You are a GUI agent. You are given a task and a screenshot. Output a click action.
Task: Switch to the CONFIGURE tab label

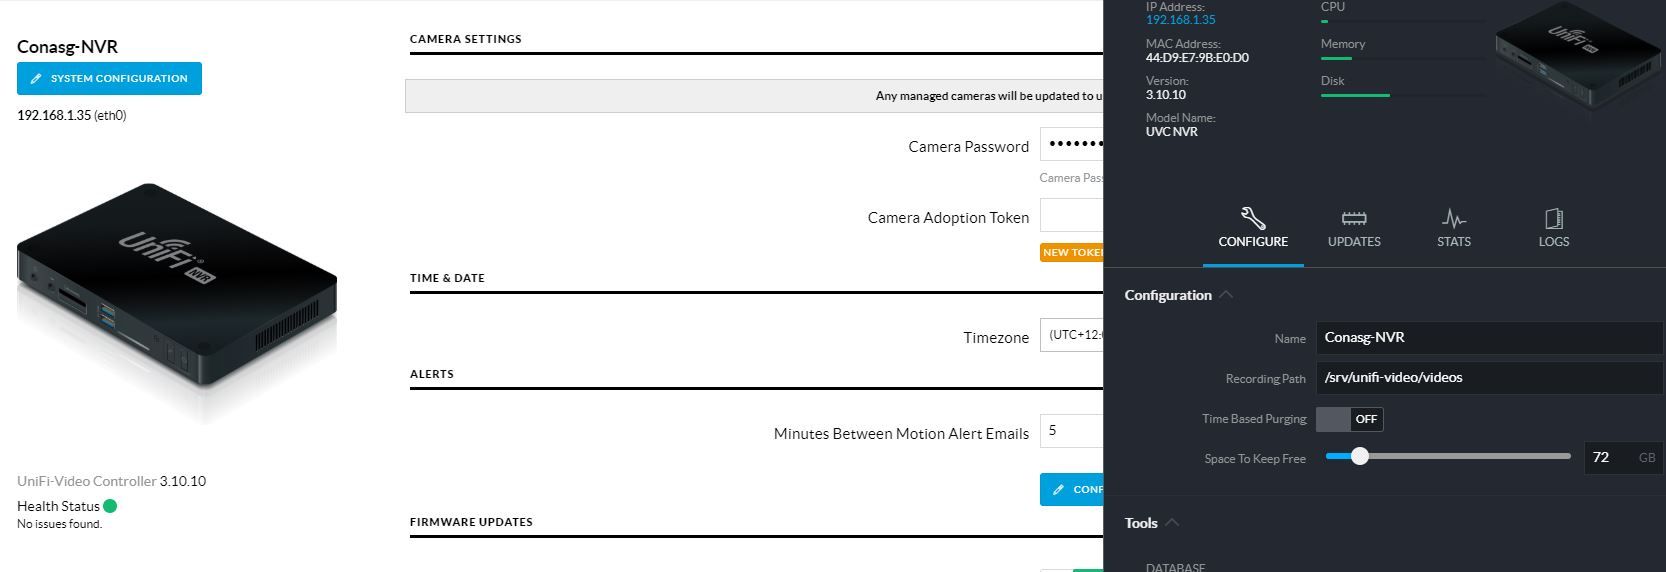pos(1253,242)
